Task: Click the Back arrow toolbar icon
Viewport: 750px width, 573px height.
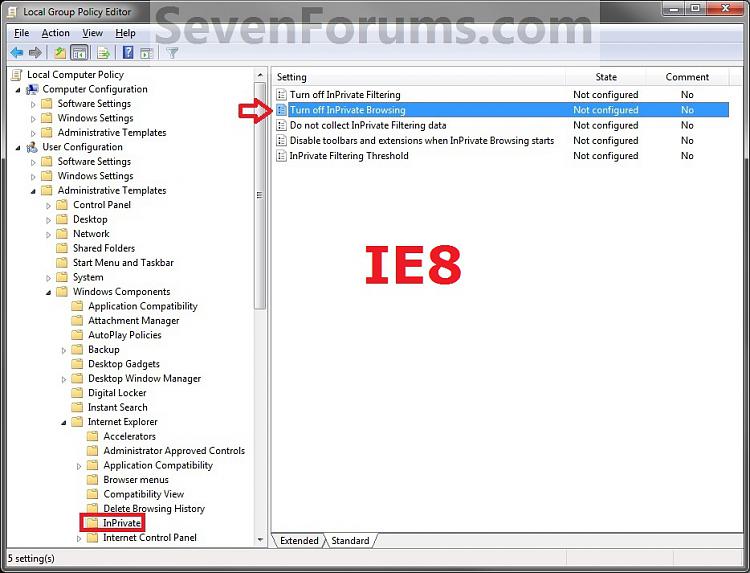Action: point(17,53)
